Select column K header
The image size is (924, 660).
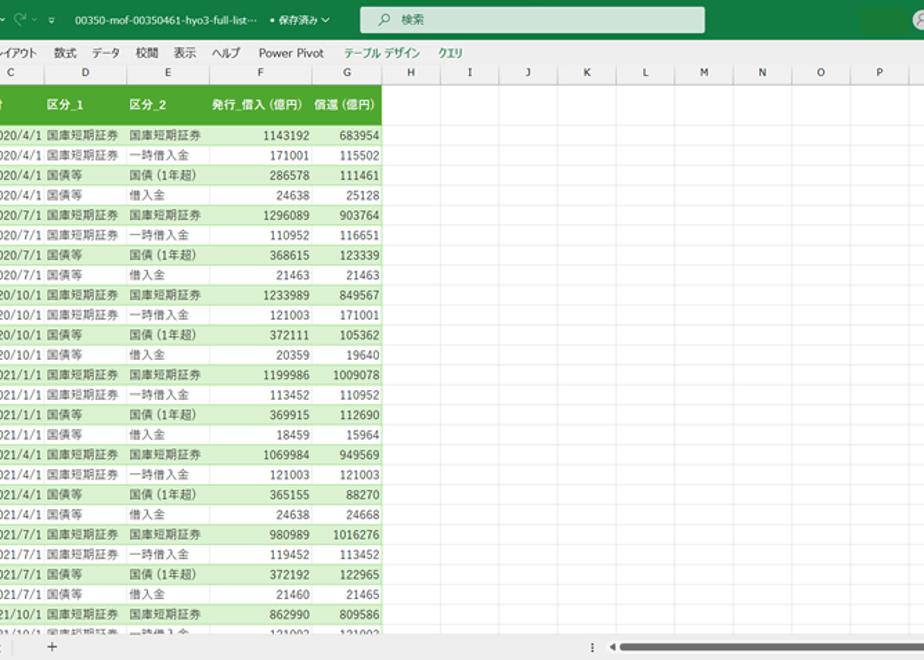point(587,72)
